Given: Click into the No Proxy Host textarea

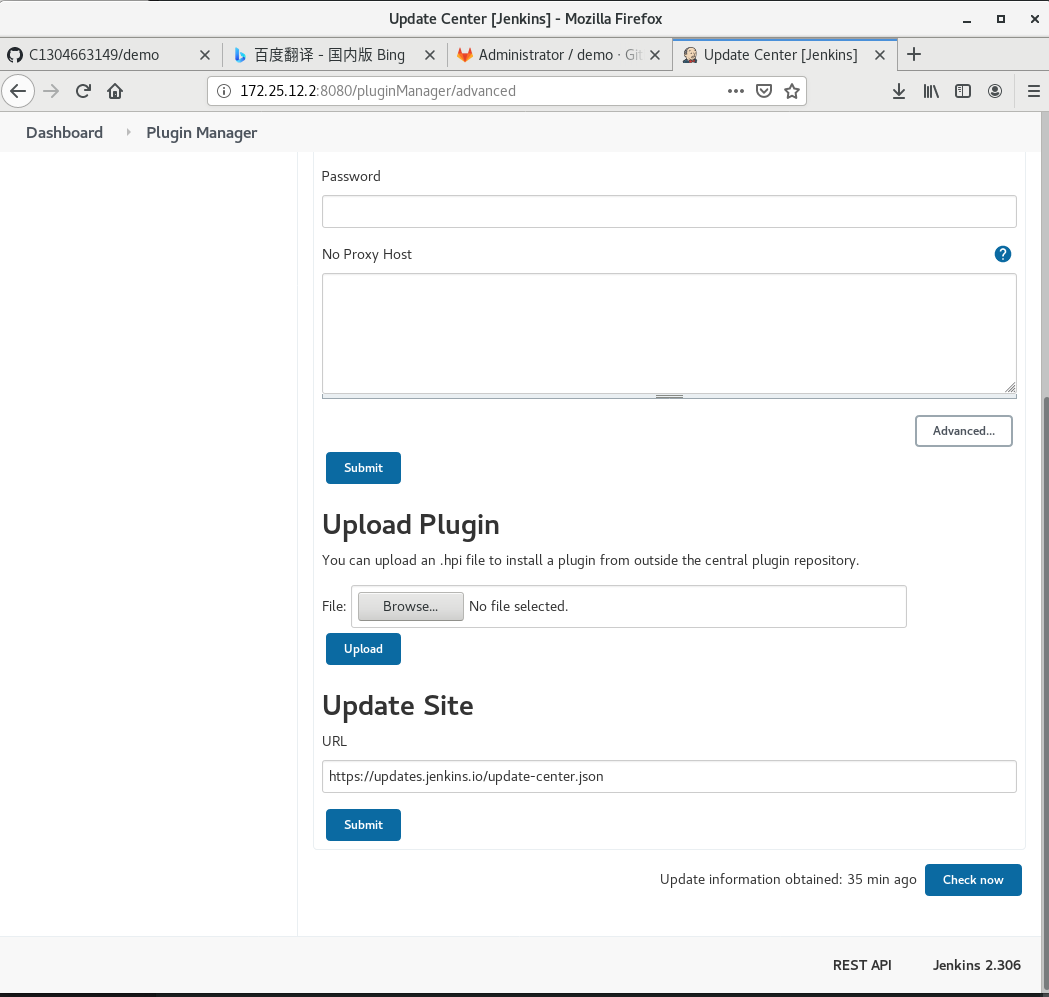Looking at the screenshot, I should point(669,333).
